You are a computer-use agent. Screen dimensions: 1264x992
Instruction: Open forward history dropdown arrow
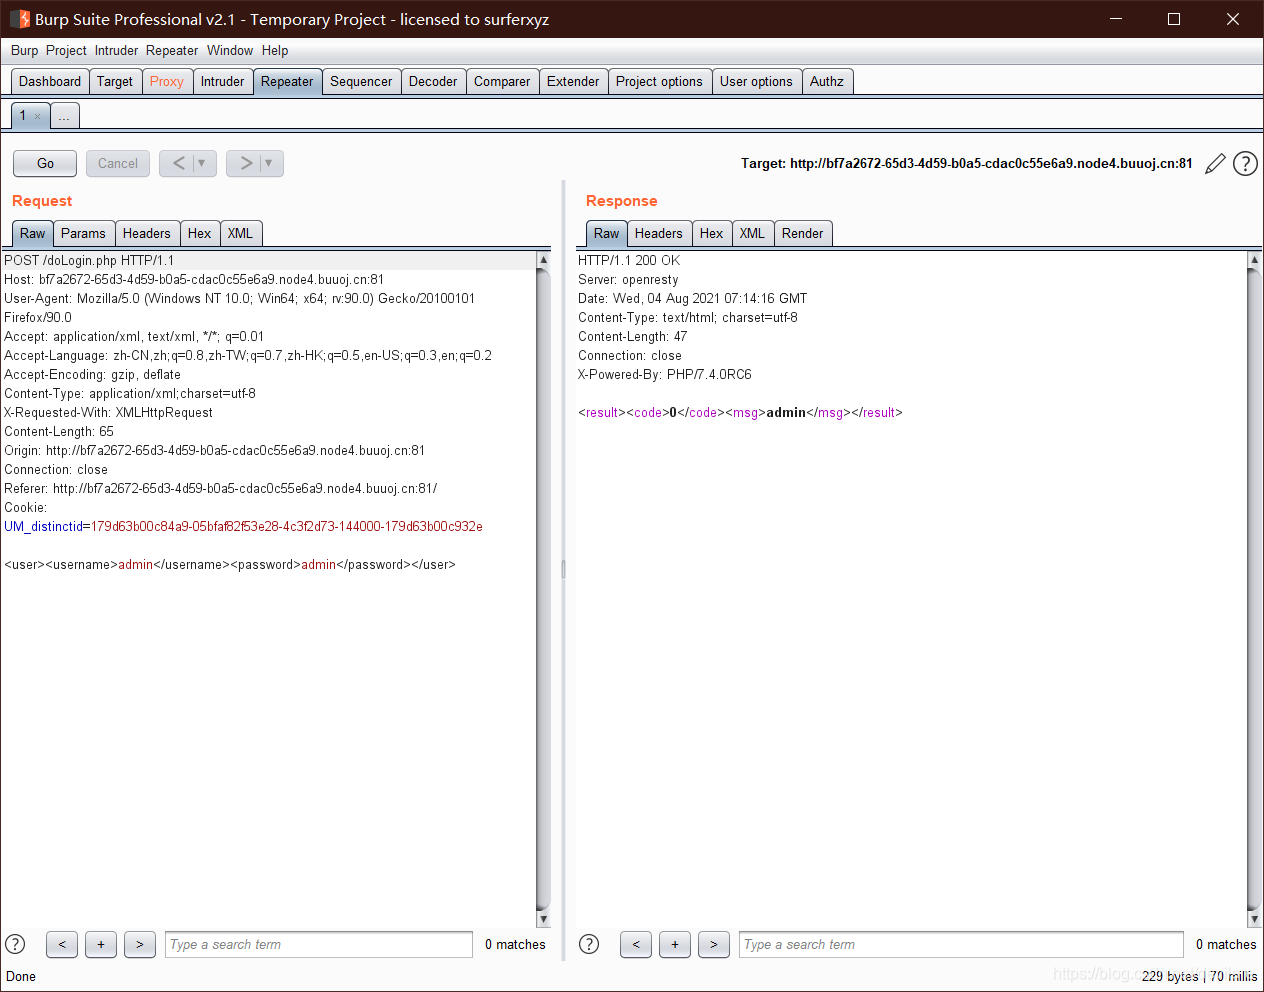pyautogui.click(x=269, y=163)
